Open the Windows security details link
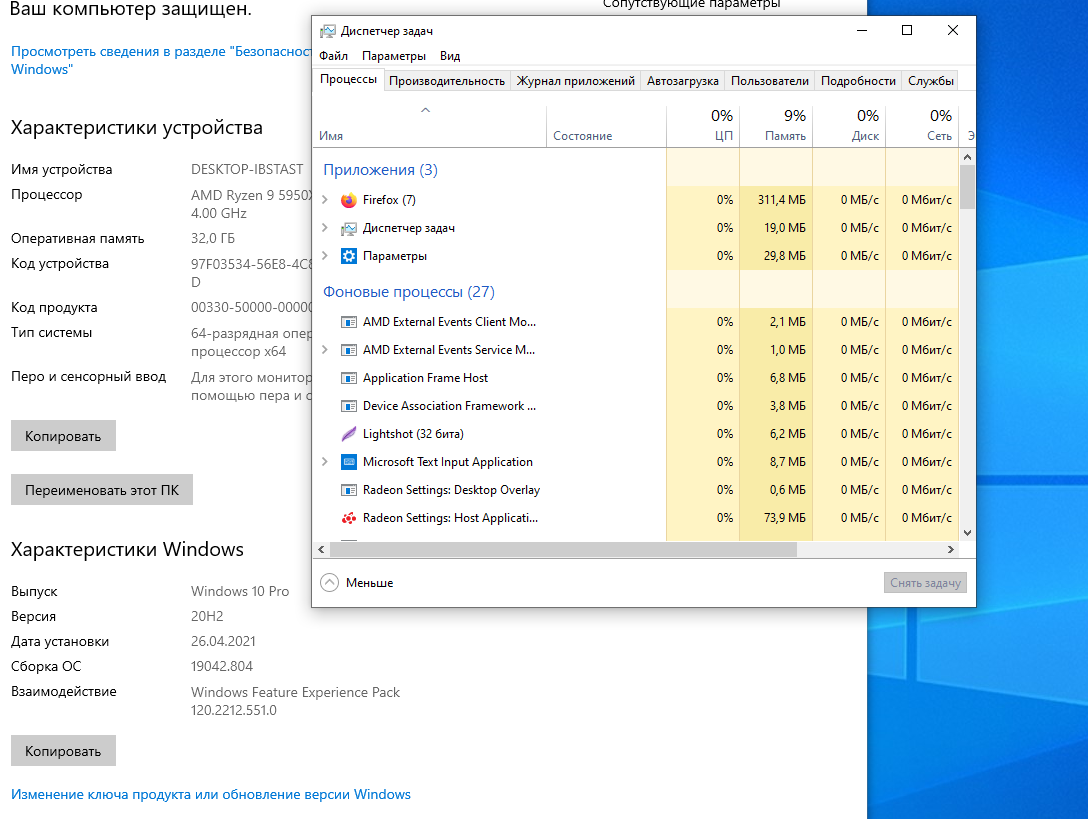This screenshot has width=1088, height=819. coord(161,60)
